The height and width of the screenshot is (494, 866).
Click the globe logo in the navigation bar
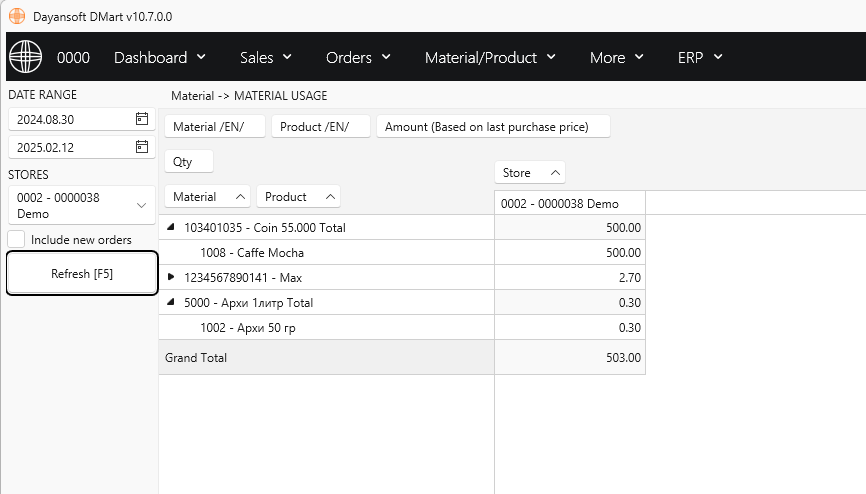[25, 57]
